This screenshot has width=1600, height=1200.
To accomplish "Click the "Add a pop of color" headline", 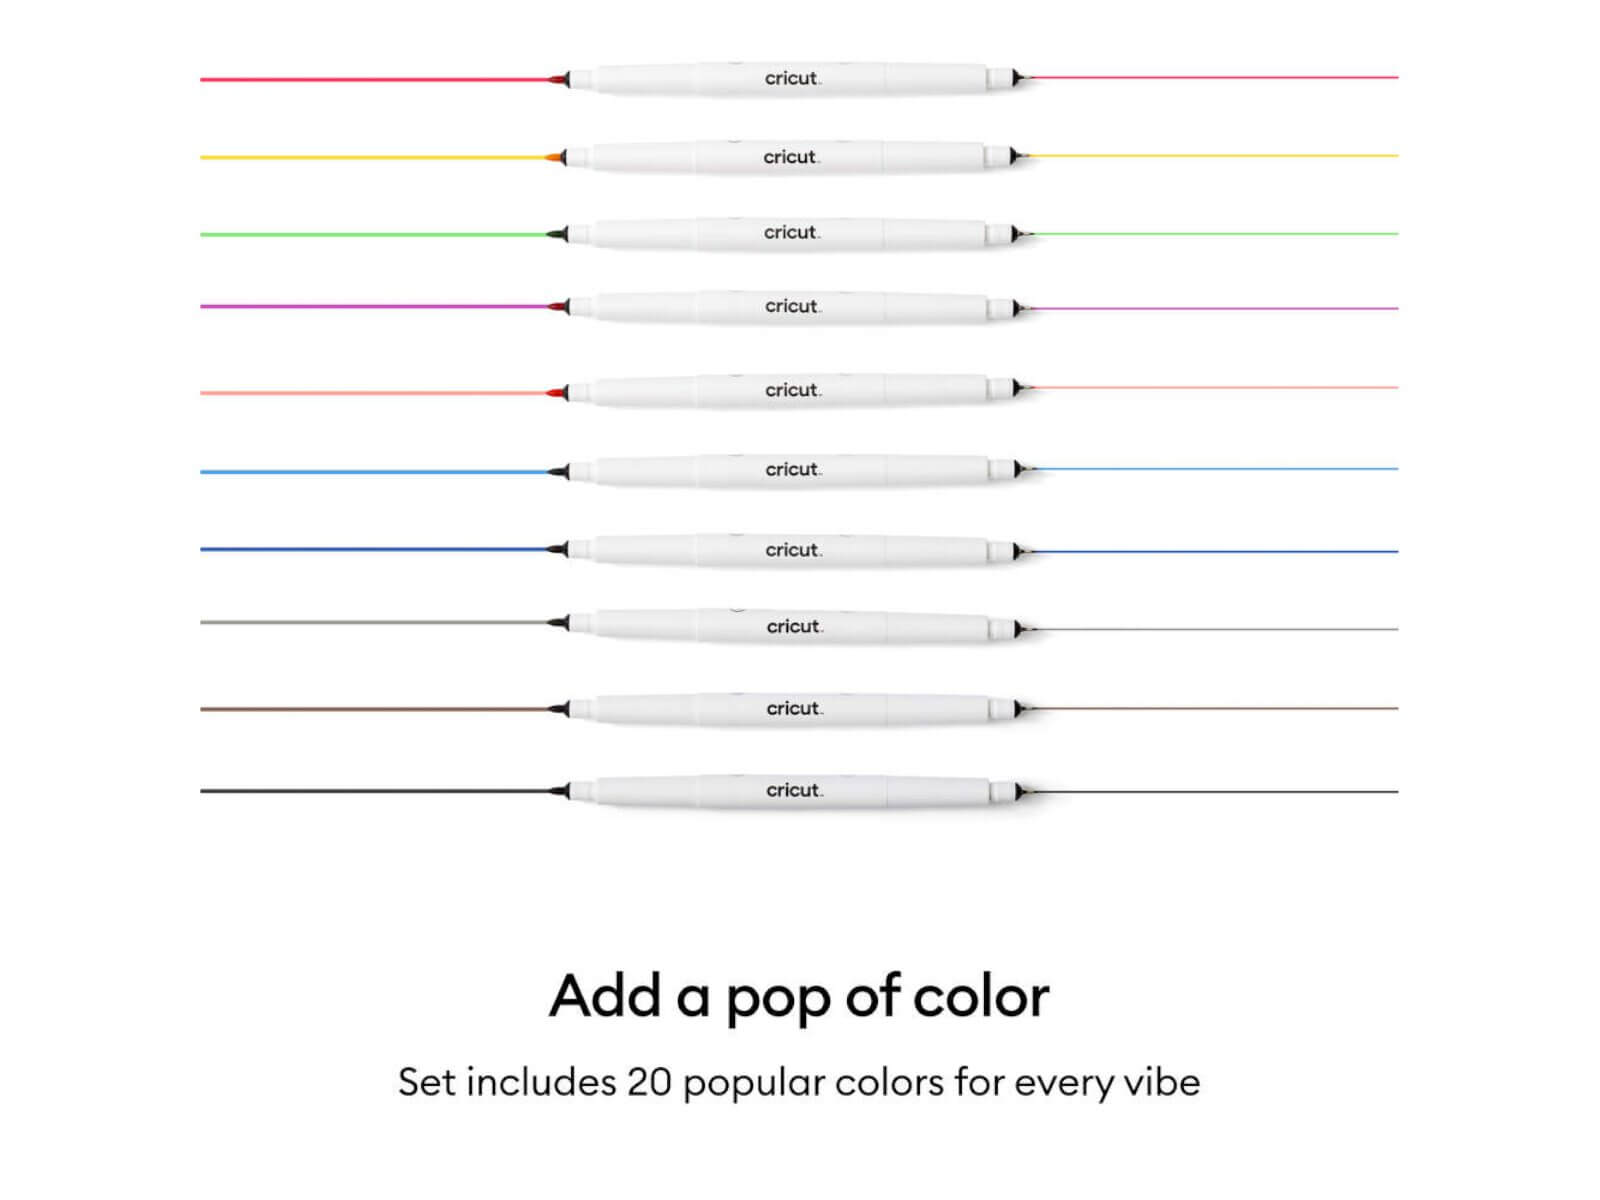I will click(x=799, y=996).
